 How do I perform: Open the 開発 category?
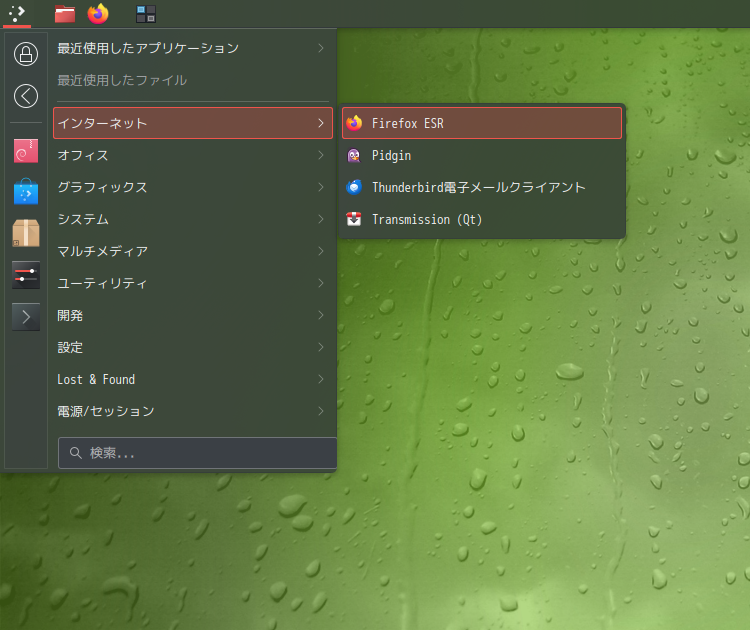(x=193, y=315)
